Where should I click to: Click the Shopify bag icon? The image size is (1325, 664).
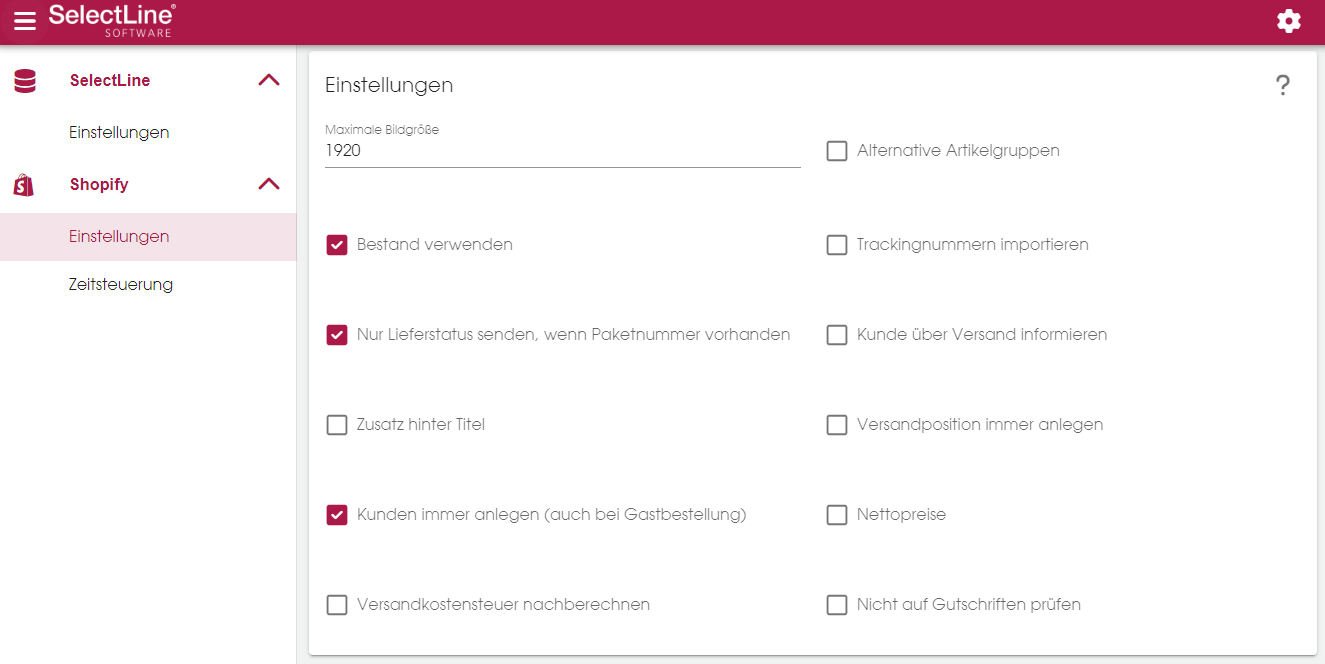[x=25, y=185]
